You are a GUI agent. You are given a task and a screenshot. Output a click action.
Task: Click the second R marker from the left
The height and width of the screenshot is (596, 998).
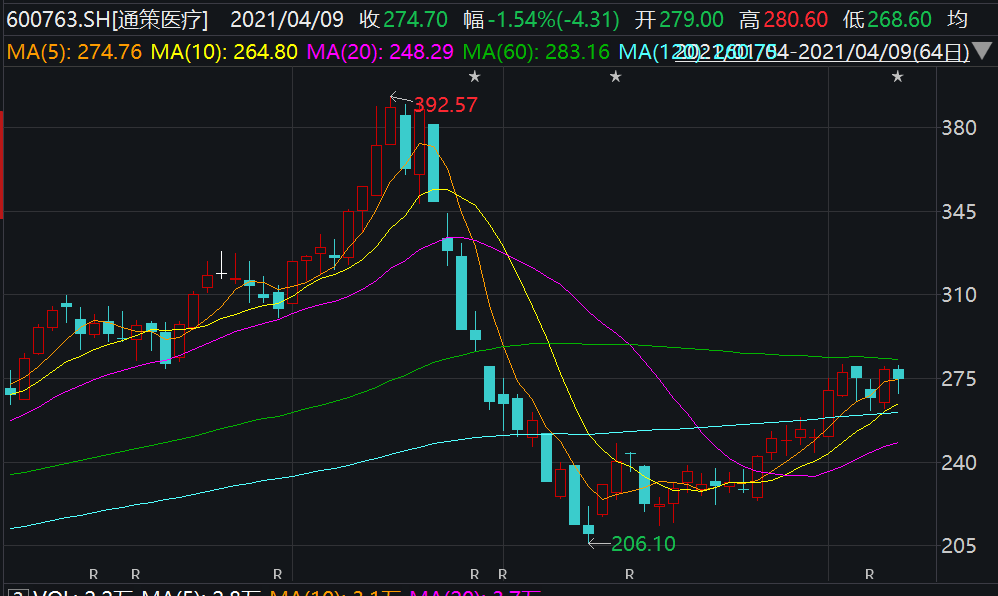(x=136, y=574)
